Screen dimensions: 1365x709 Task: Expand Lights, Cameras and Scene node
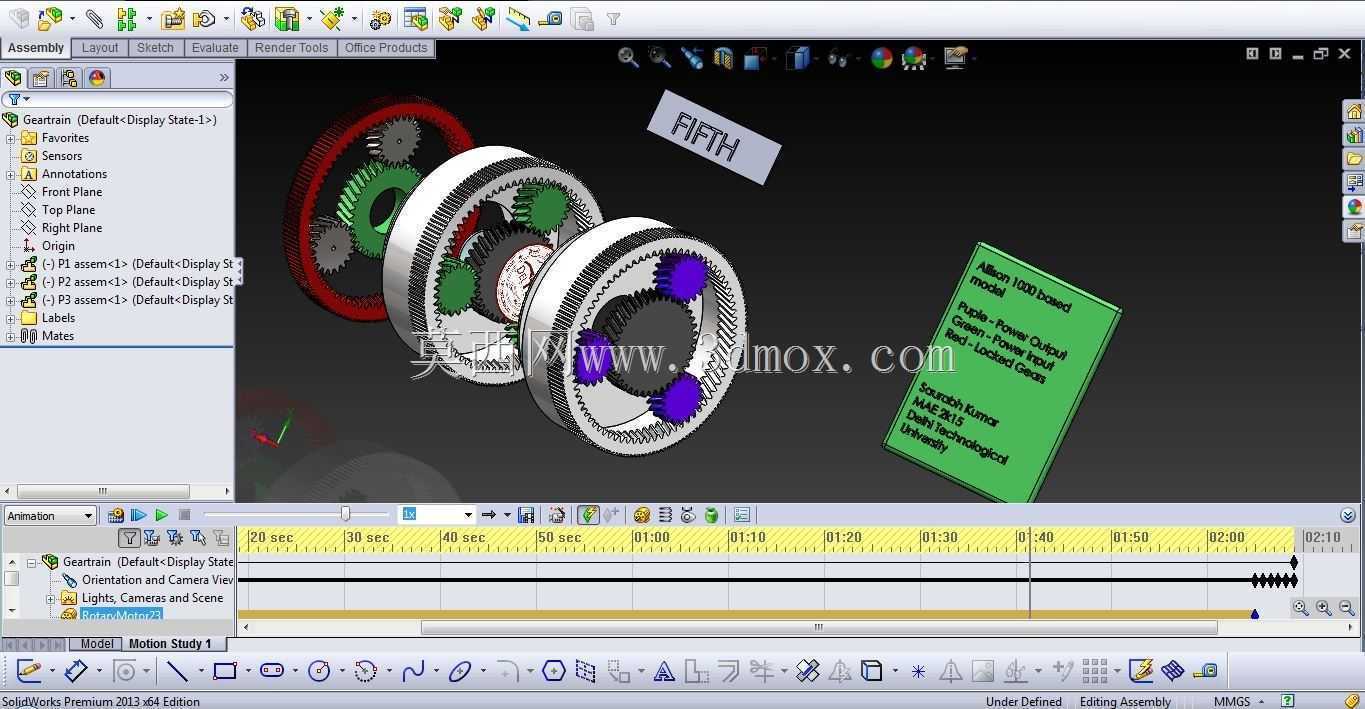pyautogui.click(x=51, y=599)
